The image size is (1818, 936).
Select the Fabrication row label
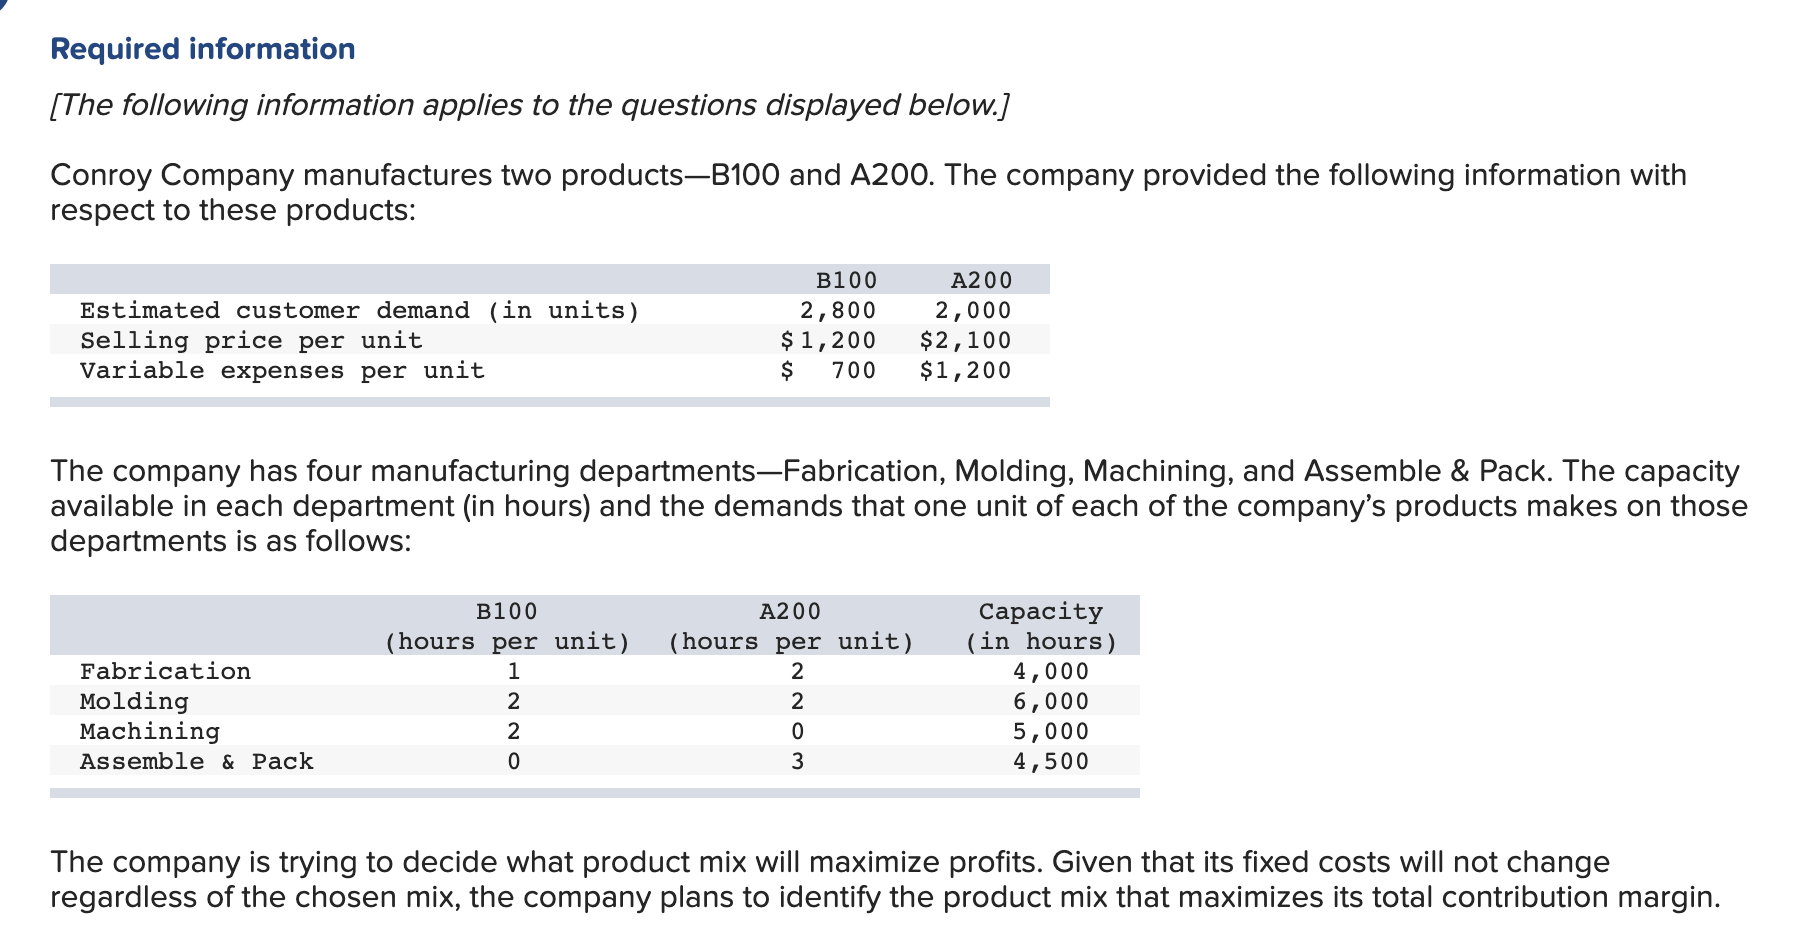click(x=165, y=671)
